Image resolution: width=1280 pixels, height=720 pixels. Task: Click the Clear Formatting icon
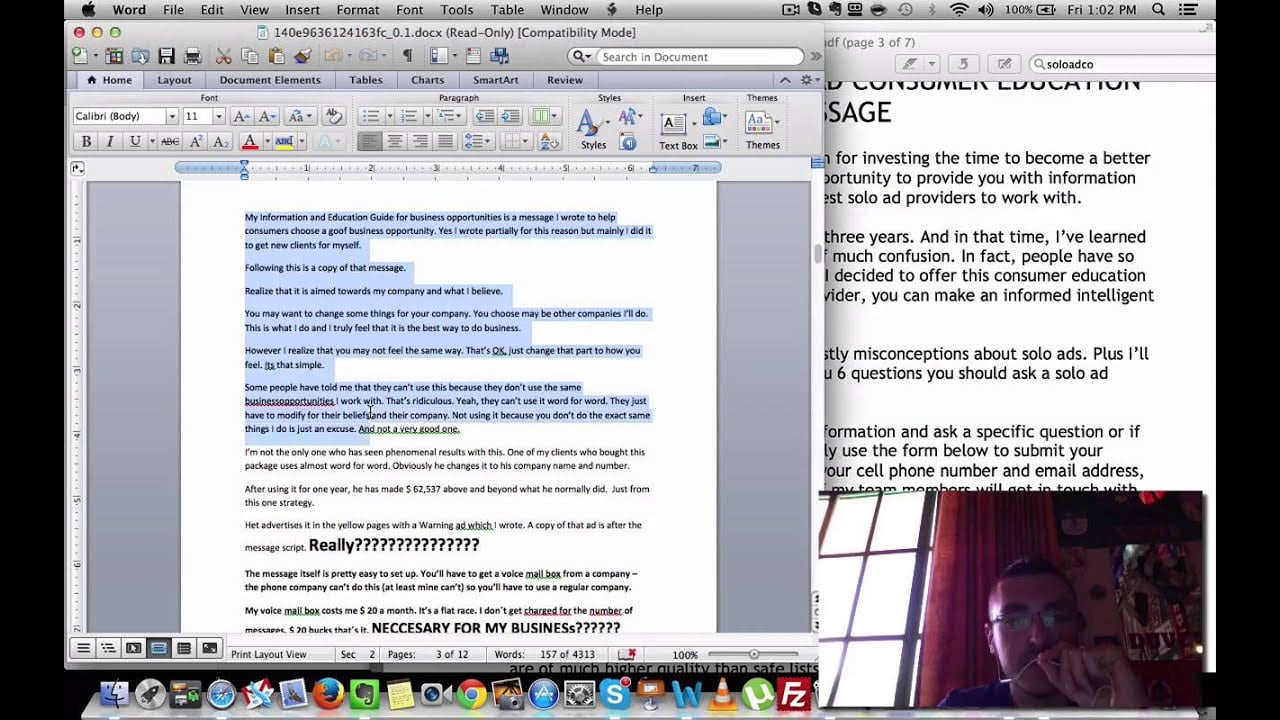coord(334,116)
